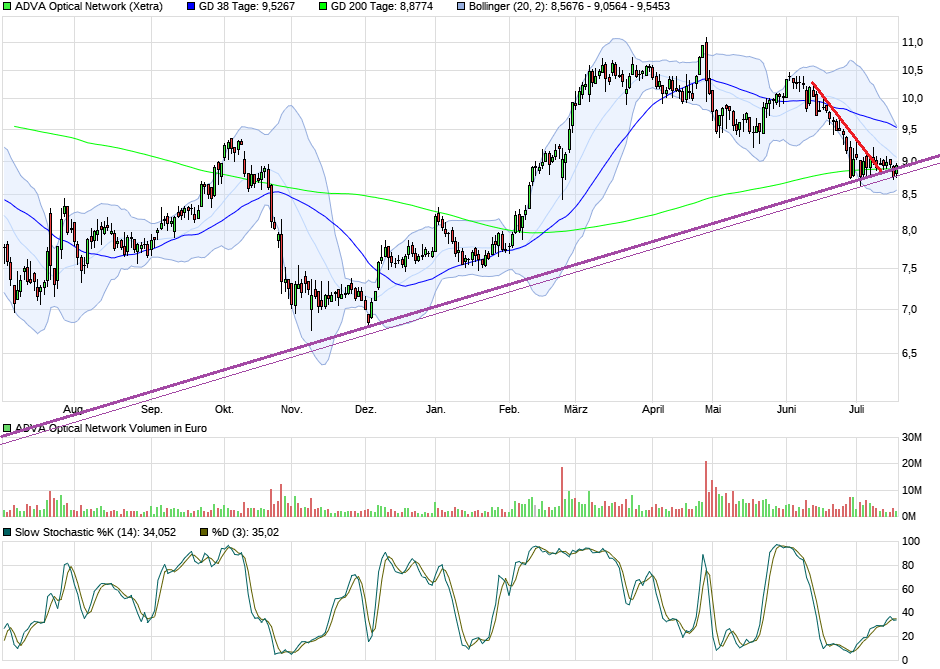Click the red downtrend line near Juli
940x669 pixels.
pos(846,127)
